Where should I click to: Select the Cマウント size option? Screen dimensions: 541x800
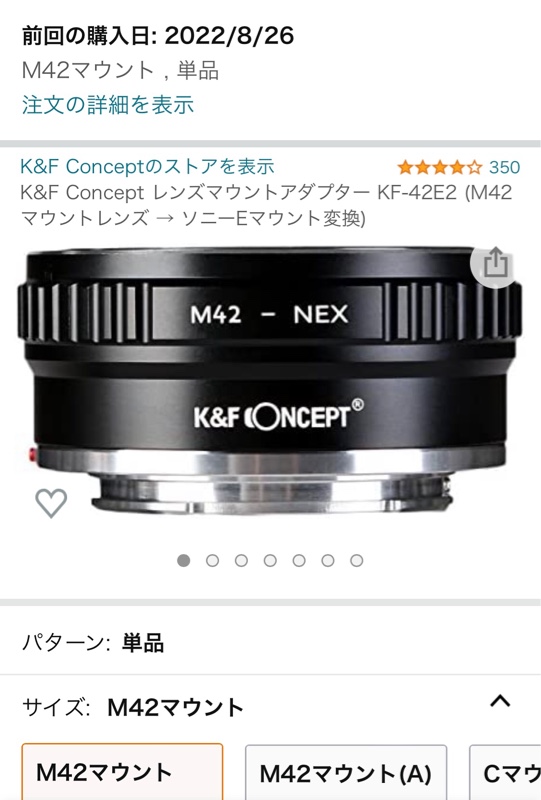point(505,772)
